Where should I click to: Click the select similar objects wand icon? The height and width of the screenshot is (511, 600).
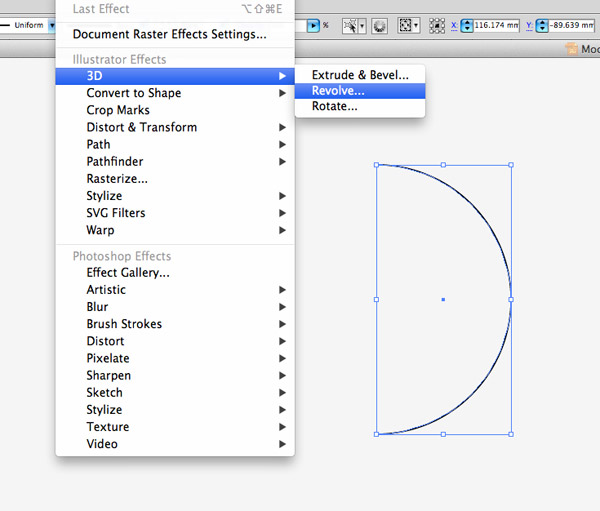coord(350,25)
